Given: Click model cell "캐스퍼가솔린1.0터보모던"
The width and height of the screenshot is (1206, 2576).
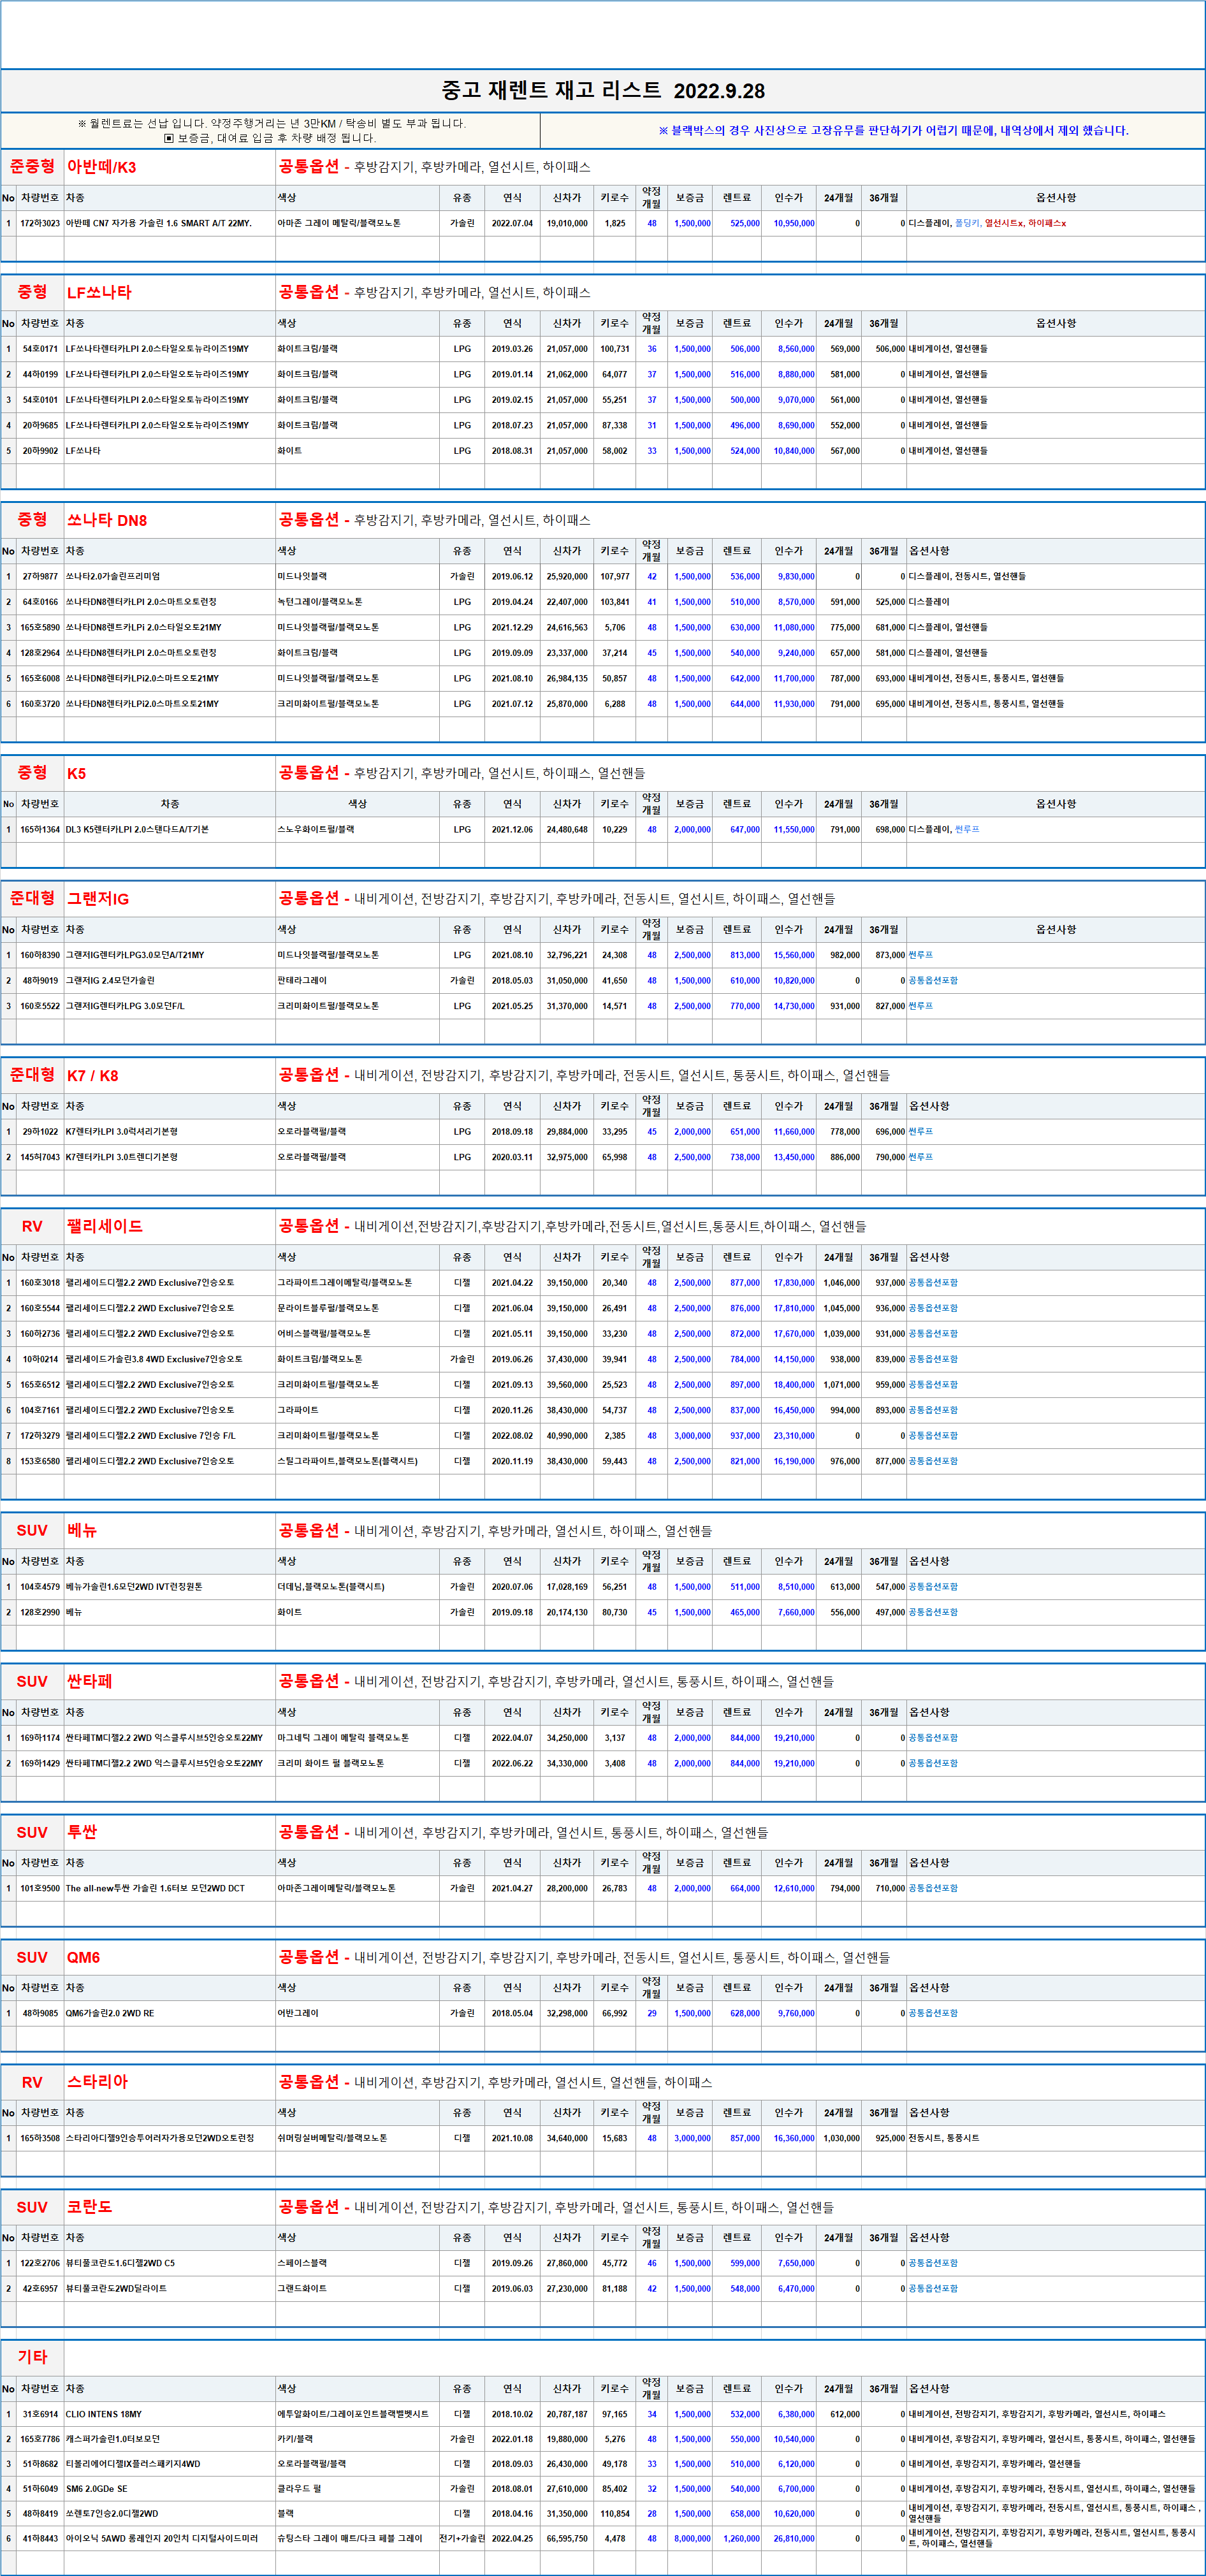Looking at the screenshot, I should pos(113,2439).
